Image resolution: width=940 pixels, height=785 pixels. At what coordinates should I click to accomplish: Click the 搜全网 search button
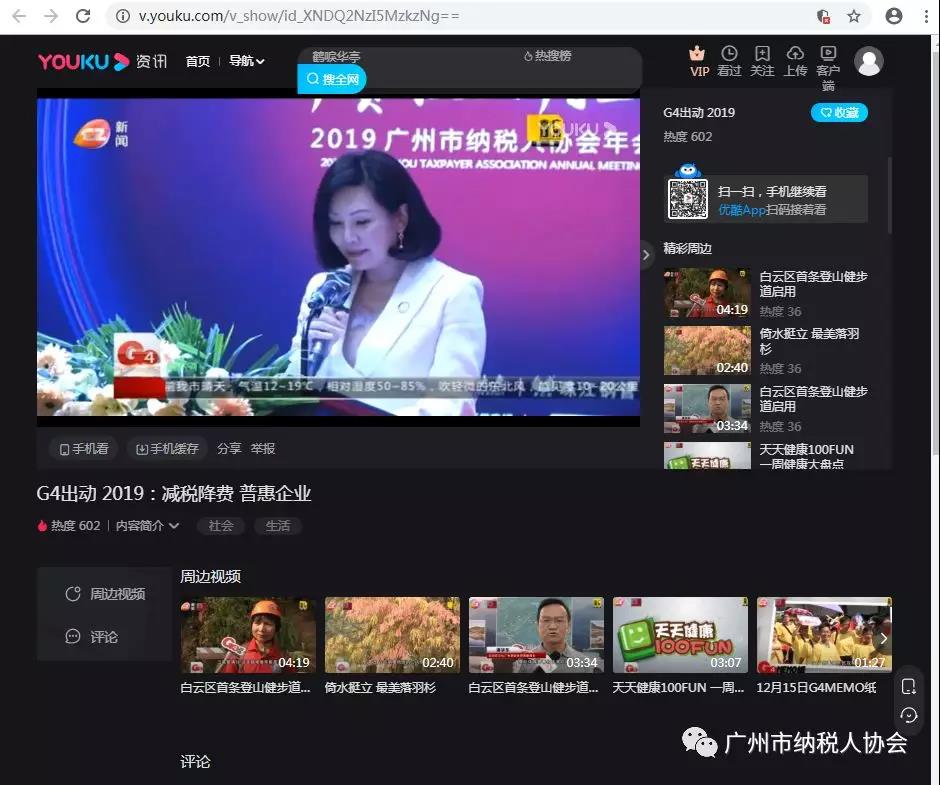tap(332, 79)
